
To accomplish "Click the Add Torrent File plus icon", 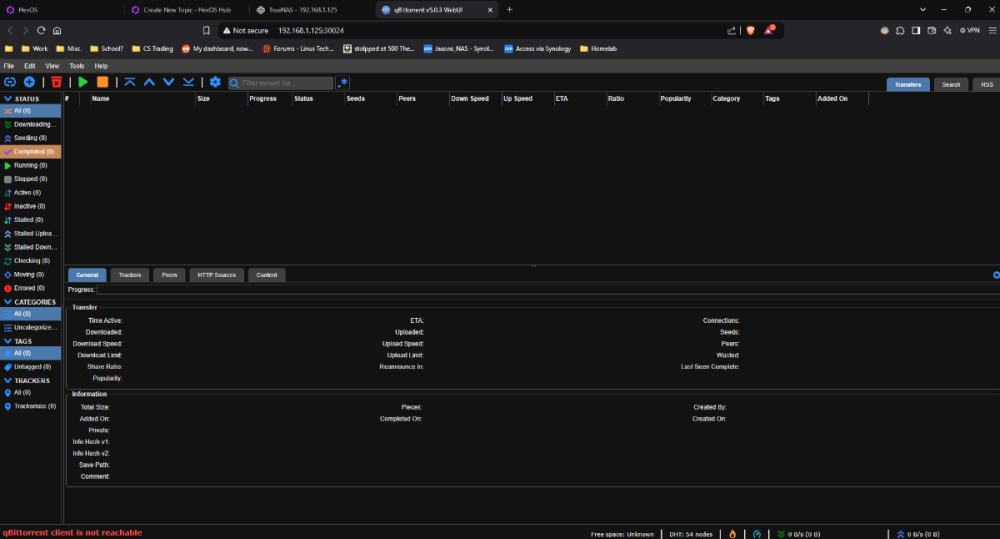I will [x=29, y=82].
